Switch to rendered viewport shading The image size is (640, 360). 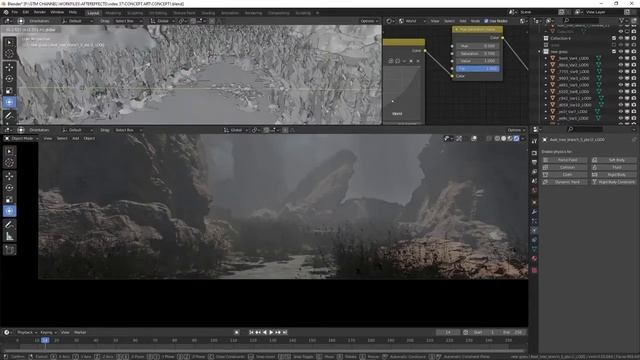click(516, 138)
